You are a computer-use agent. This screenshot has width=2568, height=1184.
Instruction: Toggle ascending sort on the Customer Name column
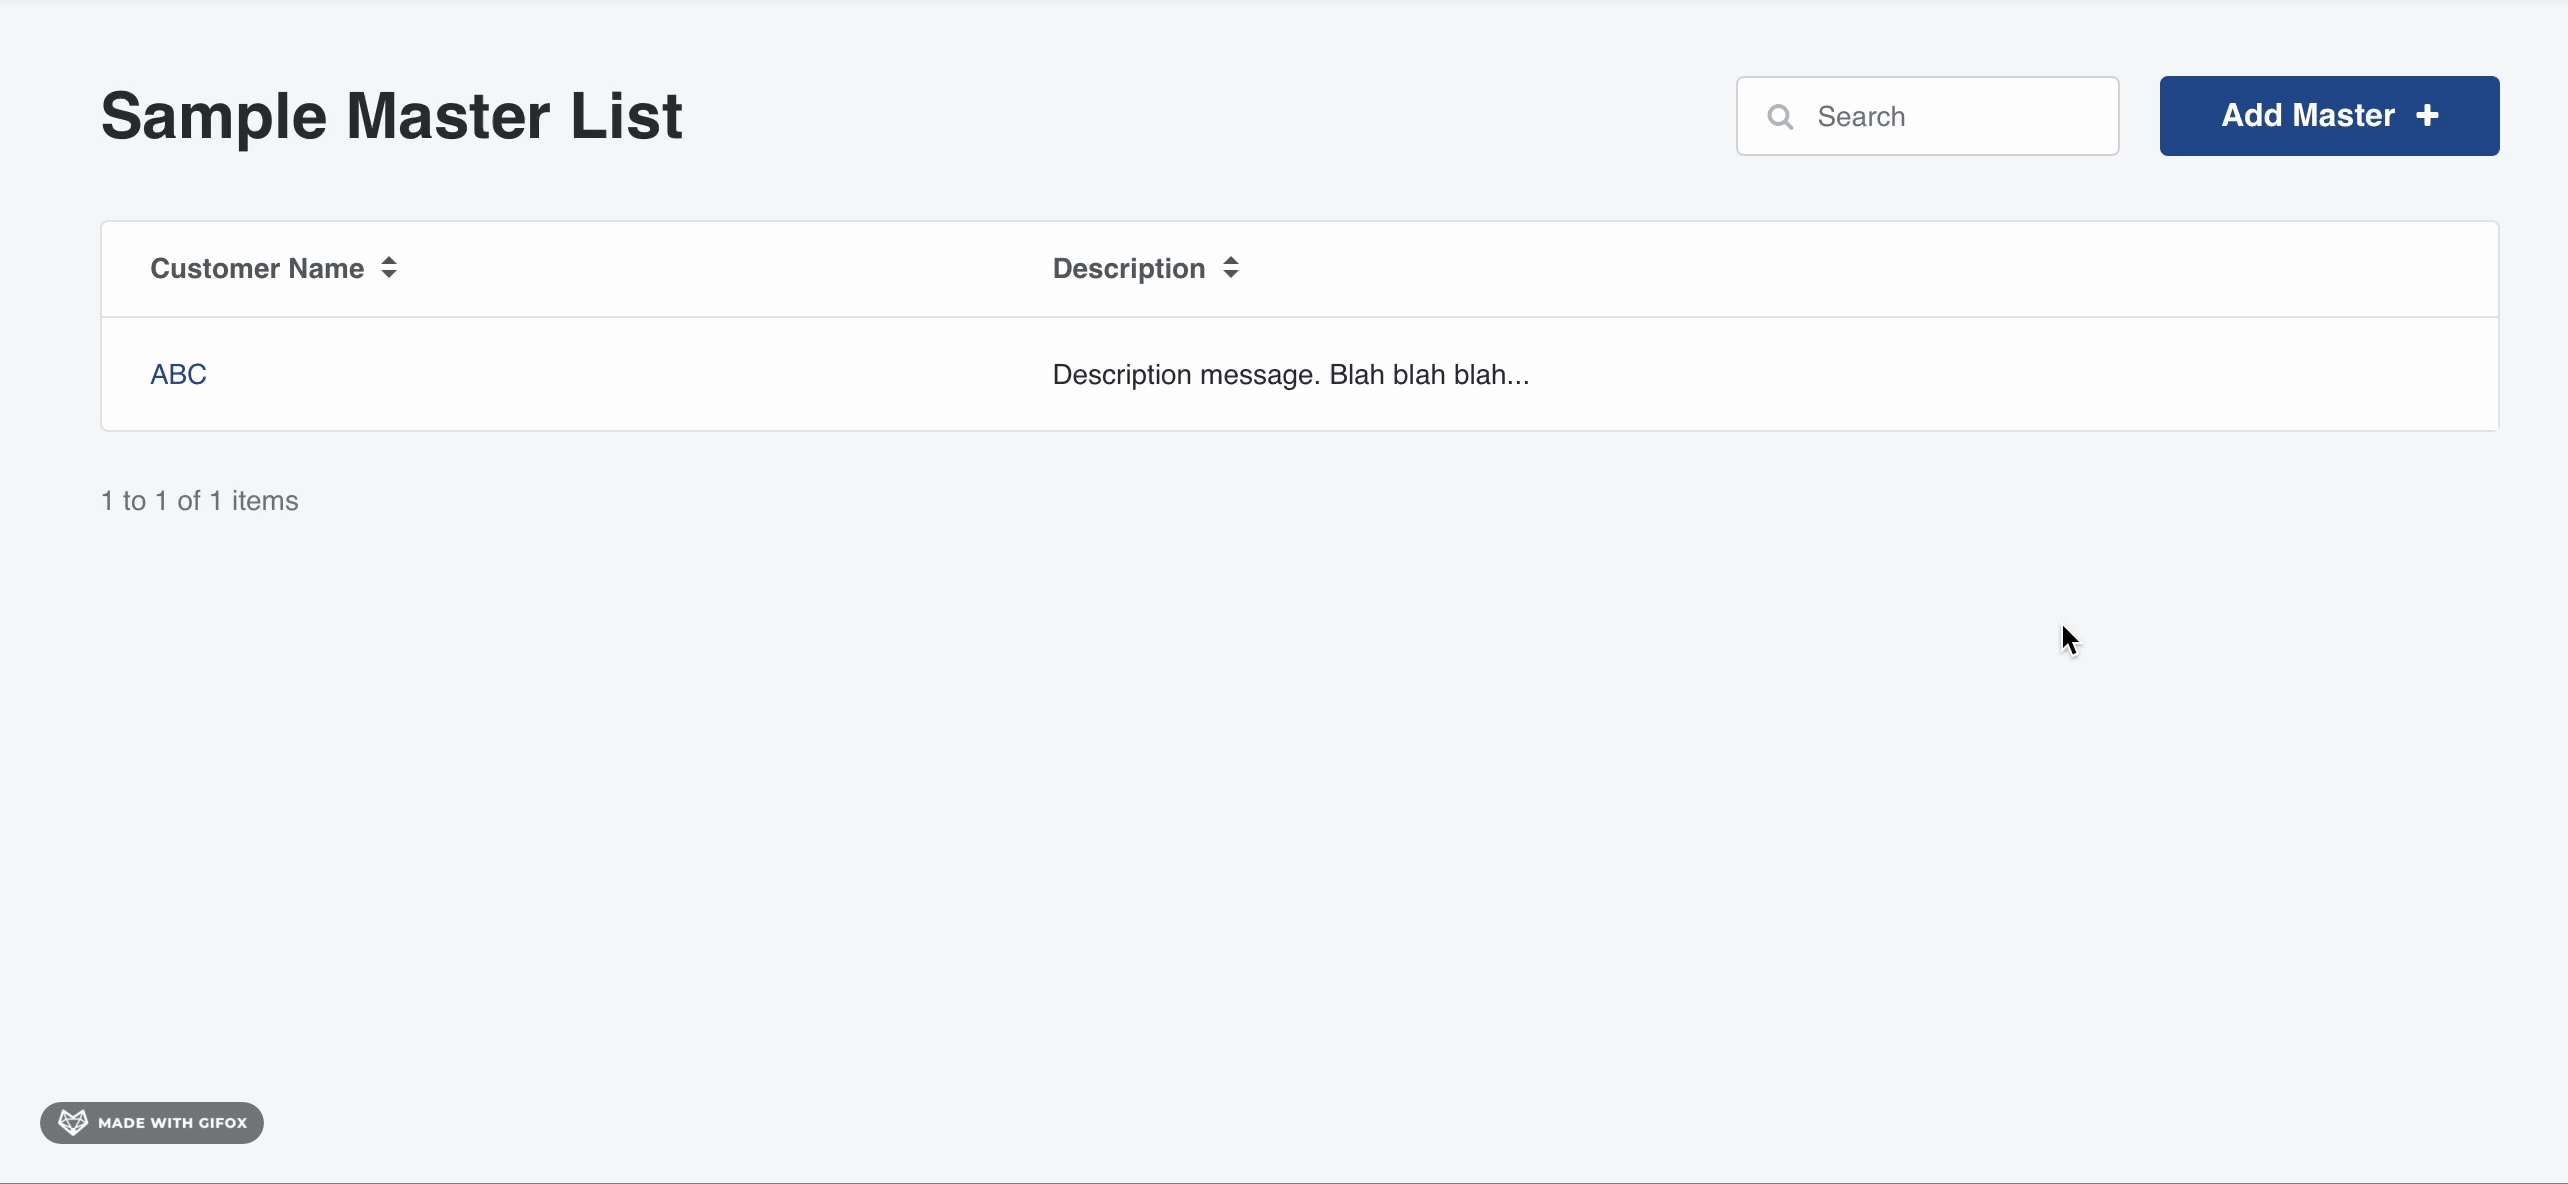tap(388, 260)
